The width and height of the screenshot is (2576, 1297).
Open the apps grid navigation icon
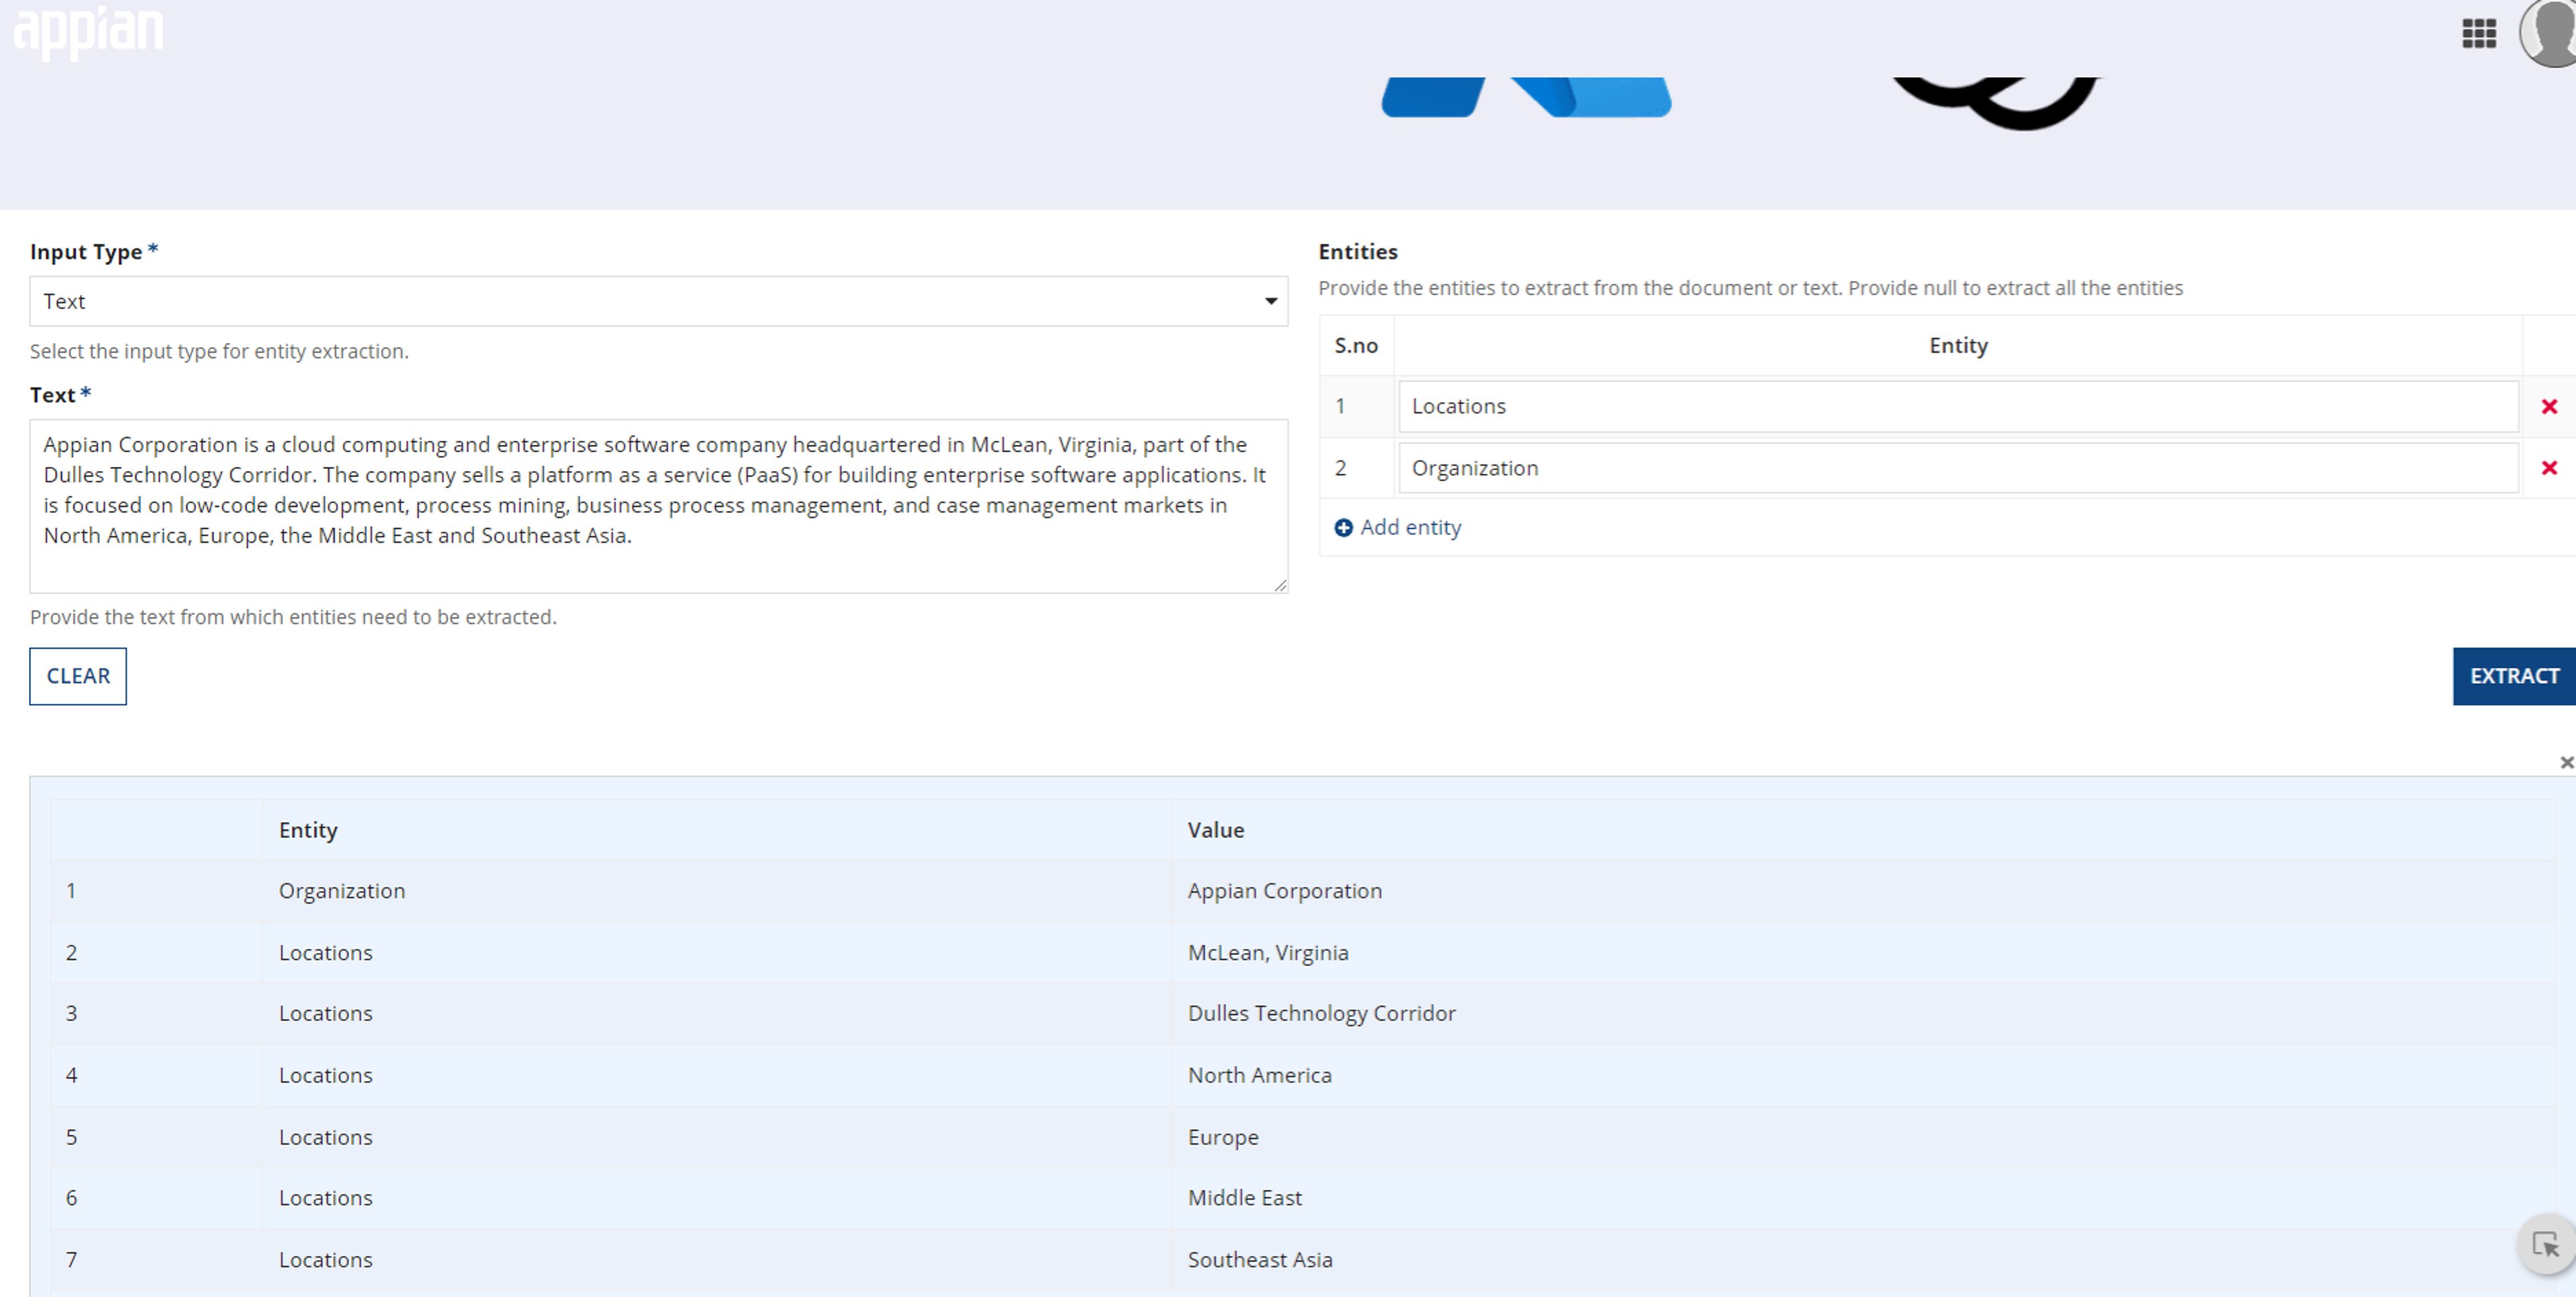[2479, 33]
